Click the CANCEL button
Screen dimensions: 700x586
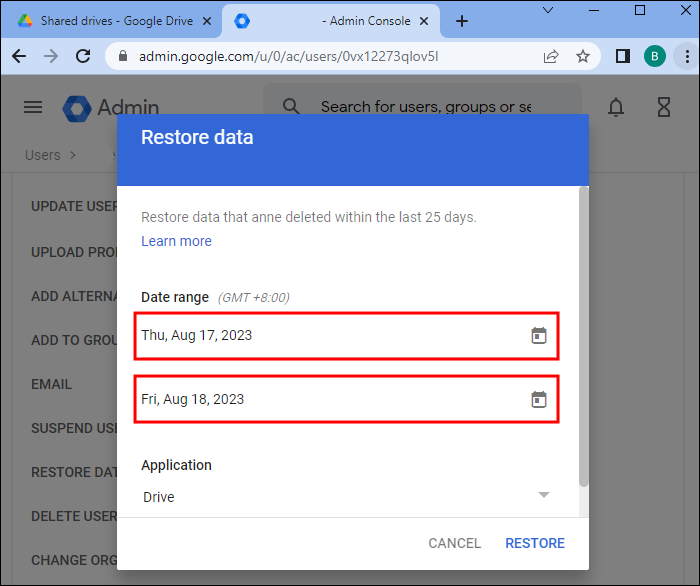[x=455, y=543]
